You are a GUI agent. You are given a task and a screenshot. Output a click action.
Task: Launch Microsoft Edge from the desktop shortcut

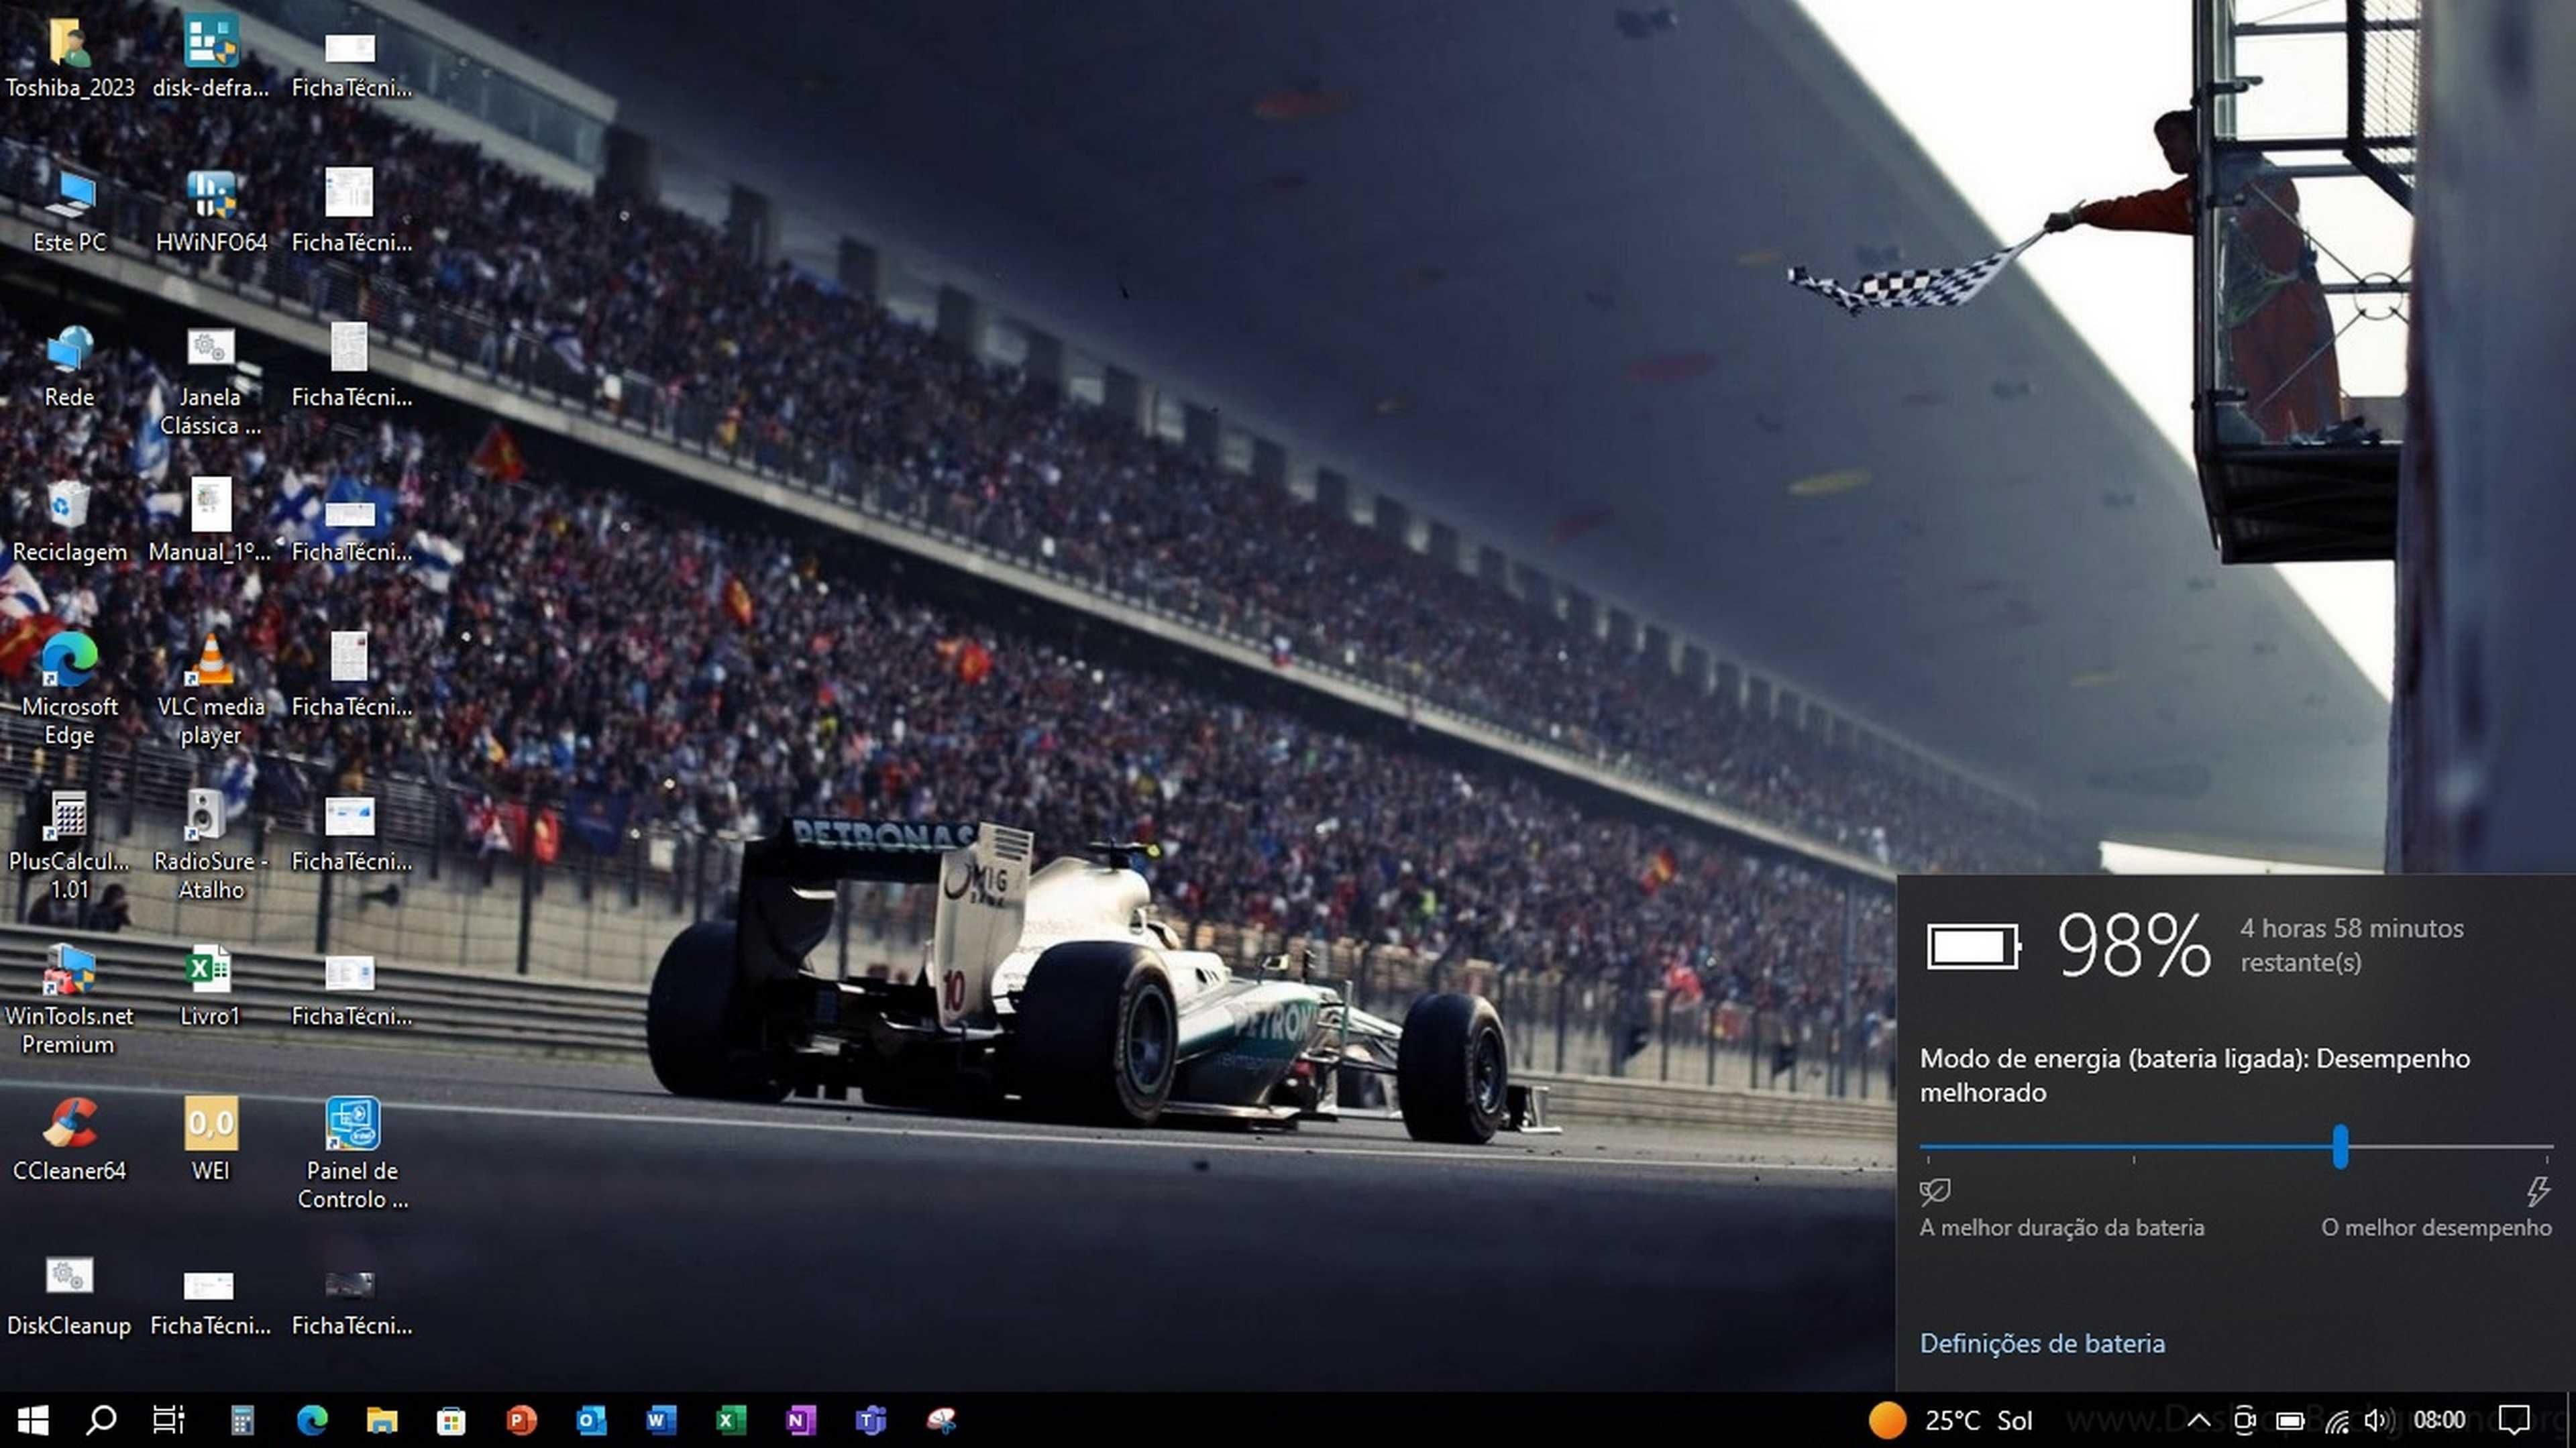pyautogui.click(x=69, y=690)
